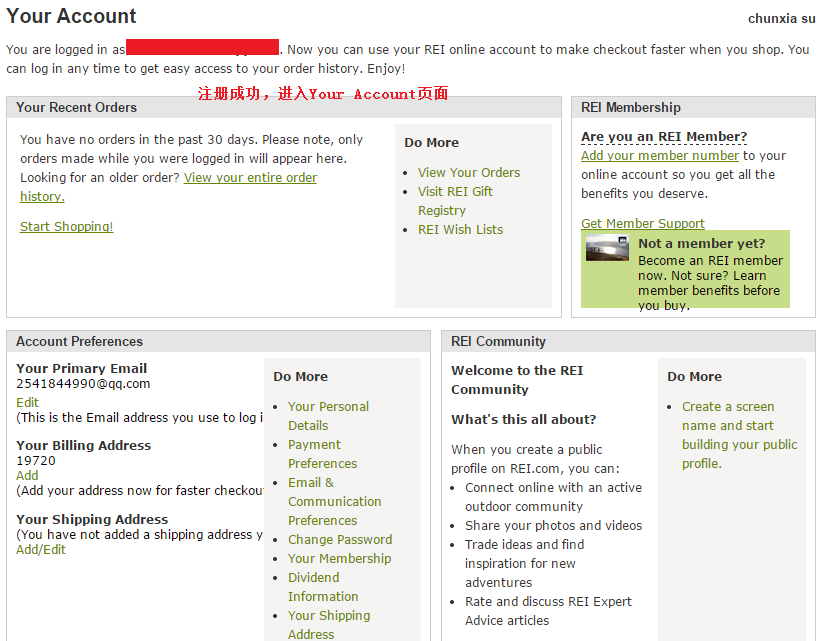Viewport: 821px width, 641px height.
Task: Open Payment Preferences link
Action: pos(323,454)
